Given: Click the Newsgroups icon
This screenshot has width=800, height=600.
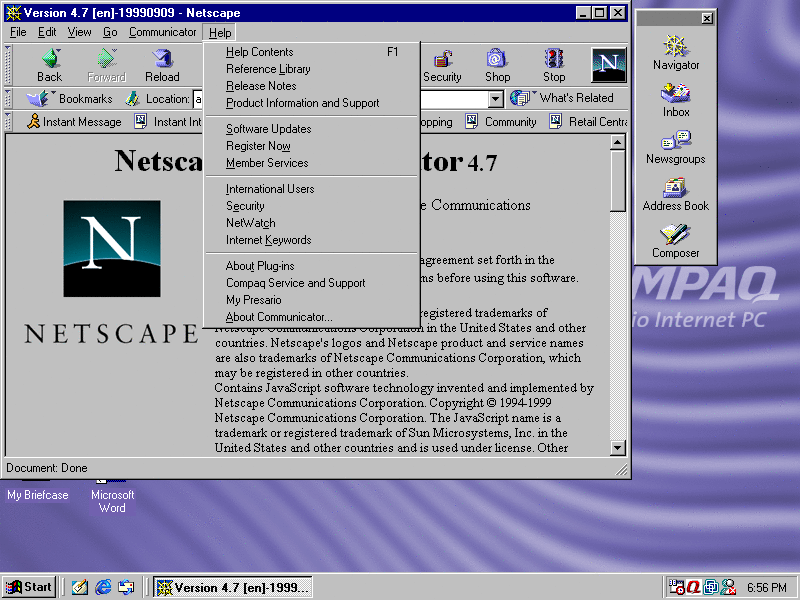Looking at the screenshot, I should (x=676, y=143).
